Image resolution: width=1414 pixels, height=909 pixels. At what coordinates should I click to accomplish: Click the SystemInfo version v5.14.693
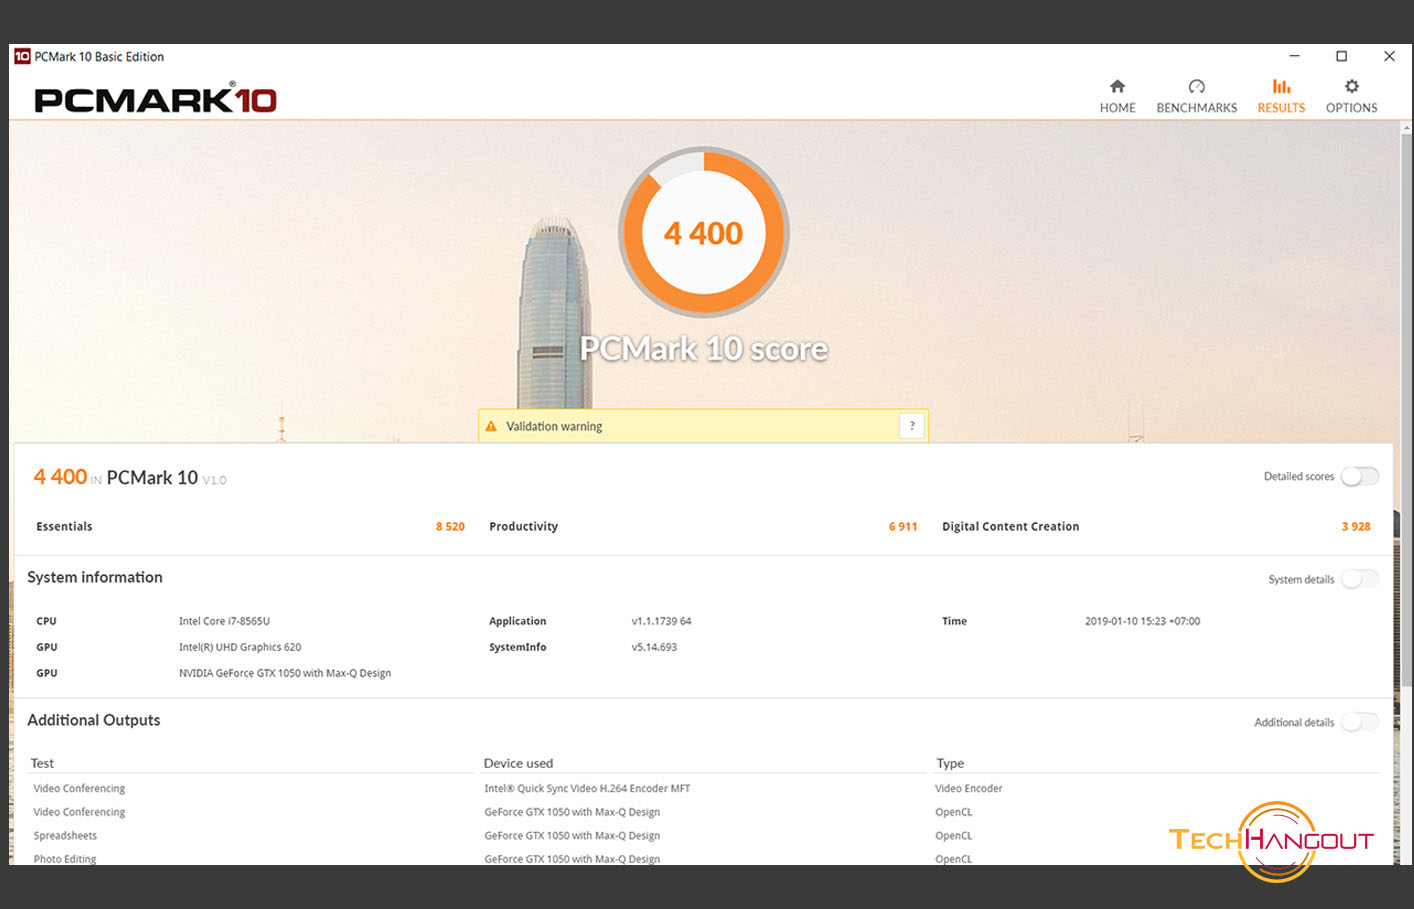pyautogui.click(x=654, y=647)
